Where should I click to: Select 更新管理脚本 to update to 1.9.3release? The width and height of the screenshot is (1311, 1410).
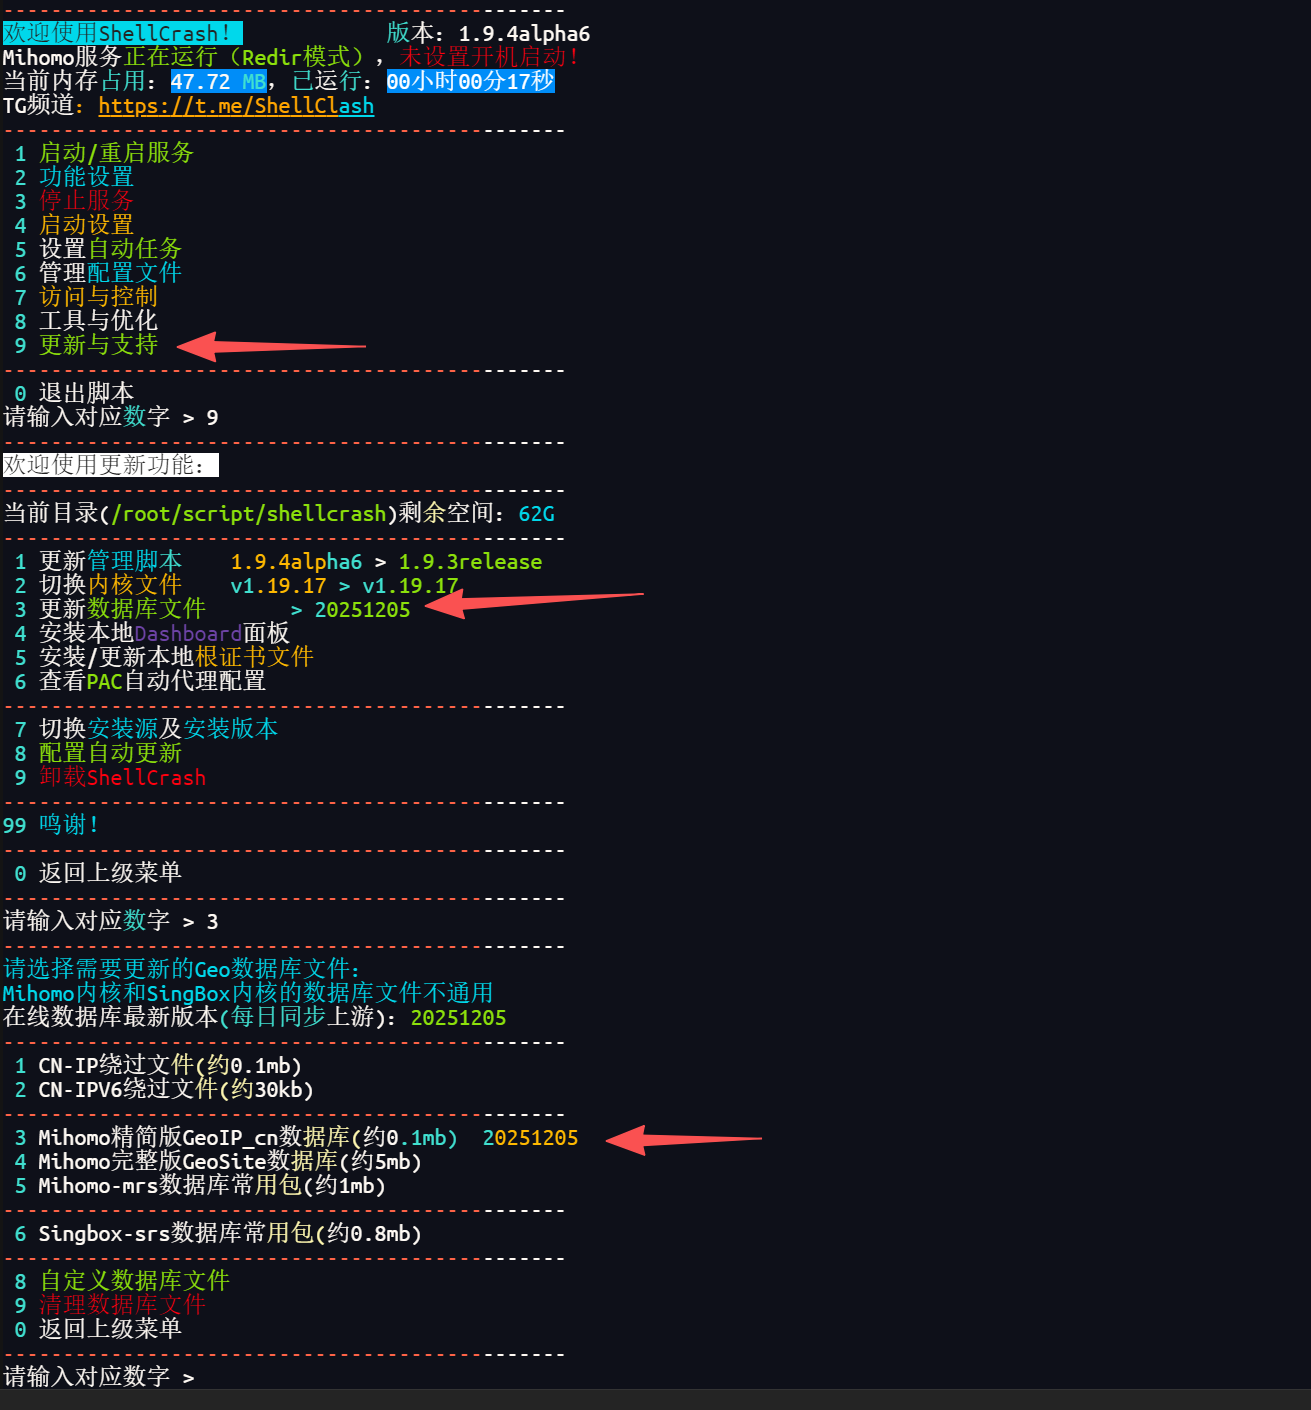pyautogui.click(x=112, y=561)
